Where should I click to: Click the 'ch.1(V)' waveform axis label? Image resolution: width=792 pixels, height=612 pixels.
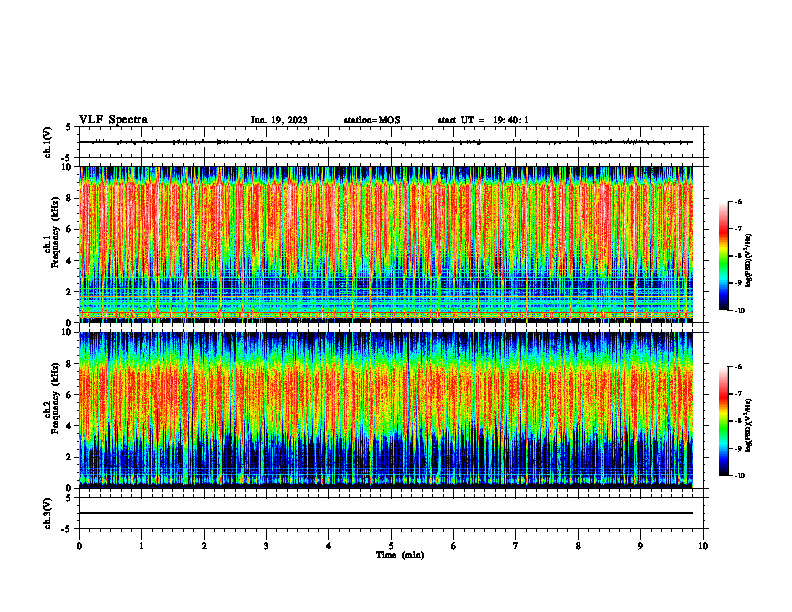(x=47, y=142)
